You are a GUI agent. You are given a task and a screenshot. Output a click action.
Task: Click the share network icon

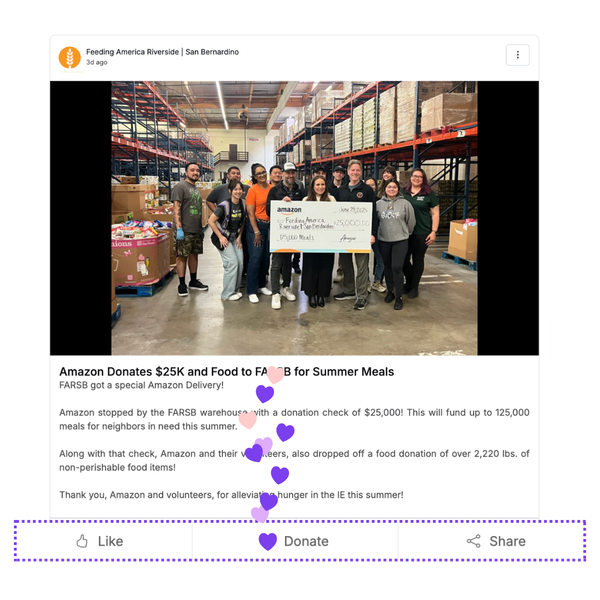tap(474, 541)
